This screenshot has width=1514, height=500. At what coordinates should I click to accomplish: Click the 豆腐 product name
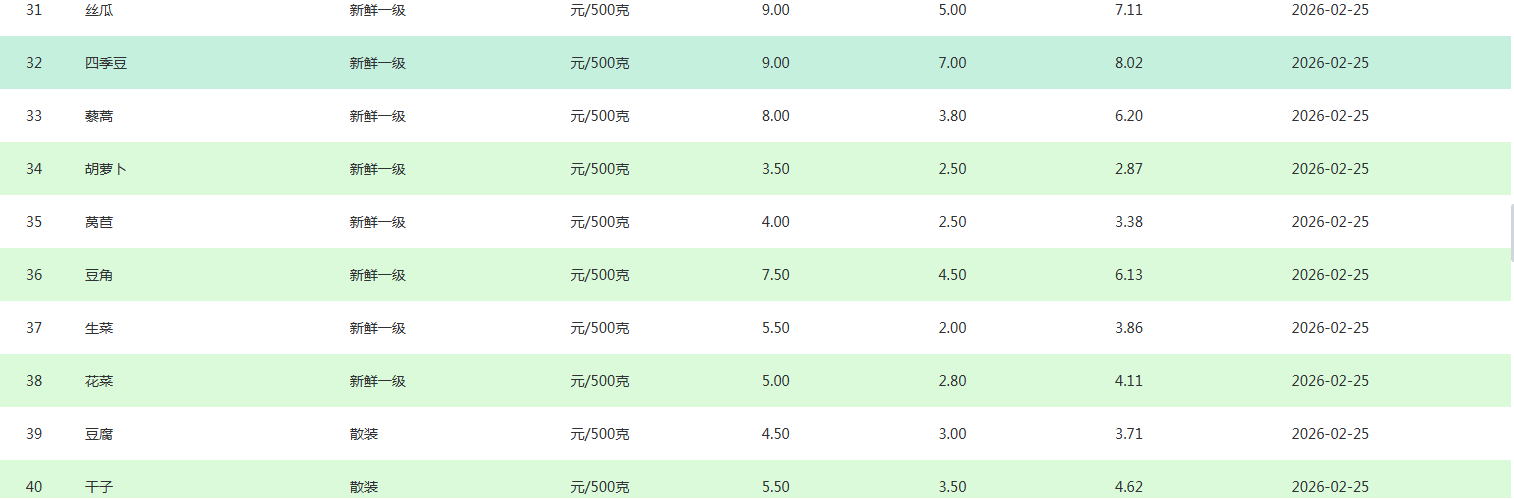click(x=99, y=434)
